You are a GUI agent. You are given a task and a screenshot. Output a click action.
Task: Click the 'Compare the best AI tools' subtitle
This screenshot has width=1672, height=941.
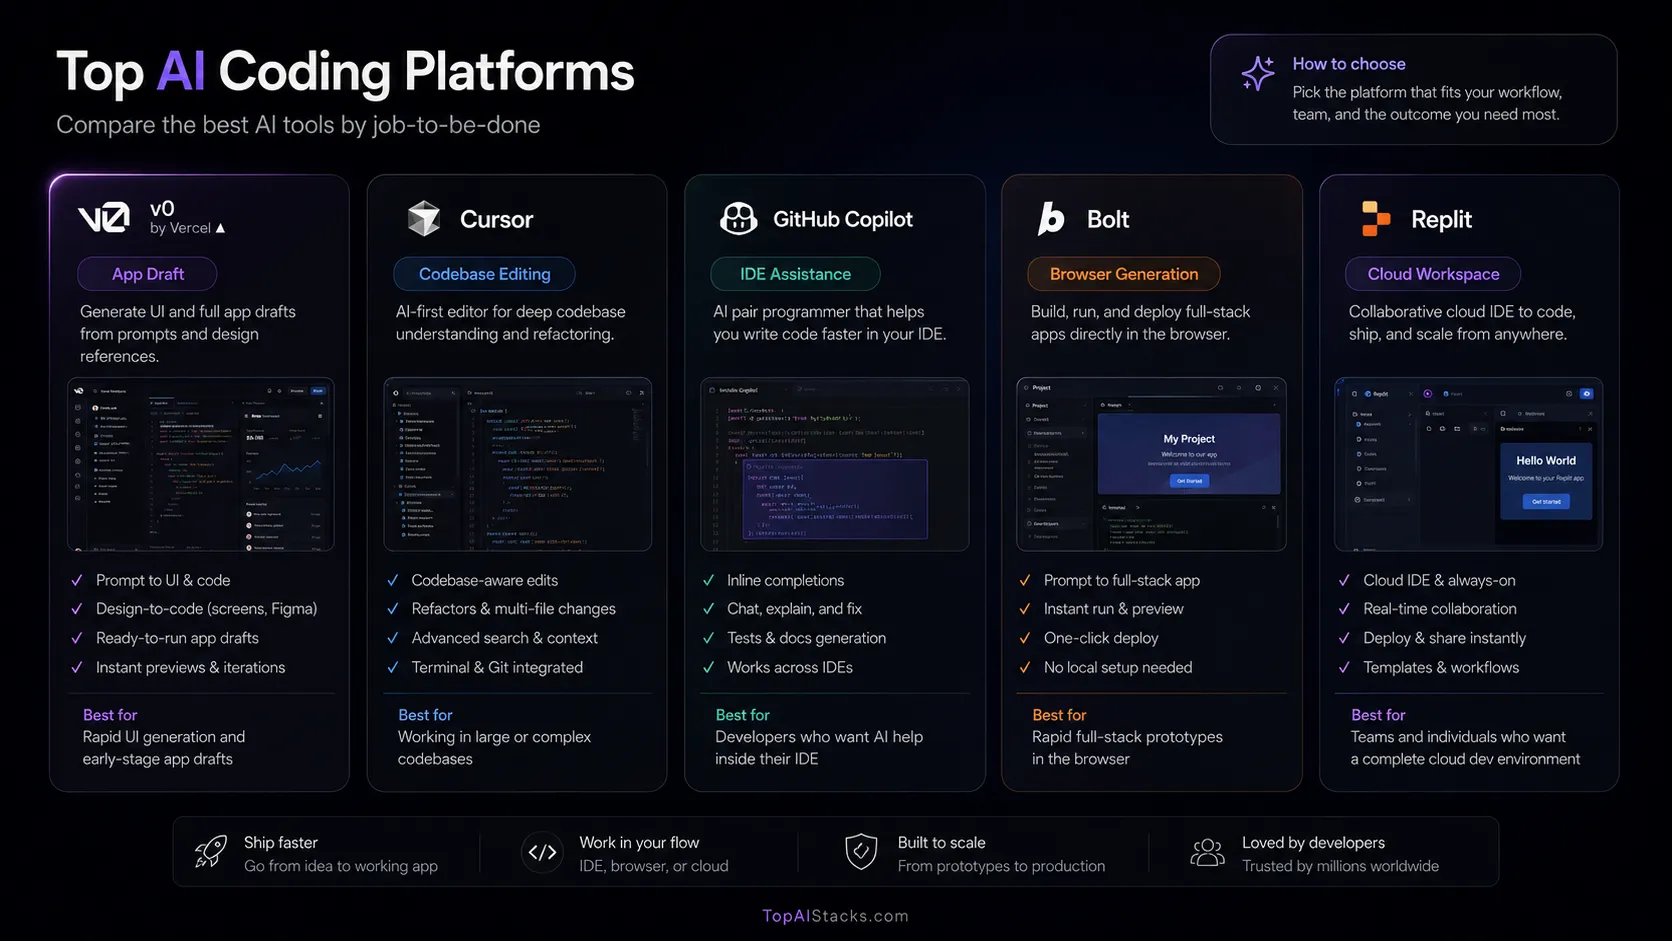pyautogui.click(x=298, y=125)
